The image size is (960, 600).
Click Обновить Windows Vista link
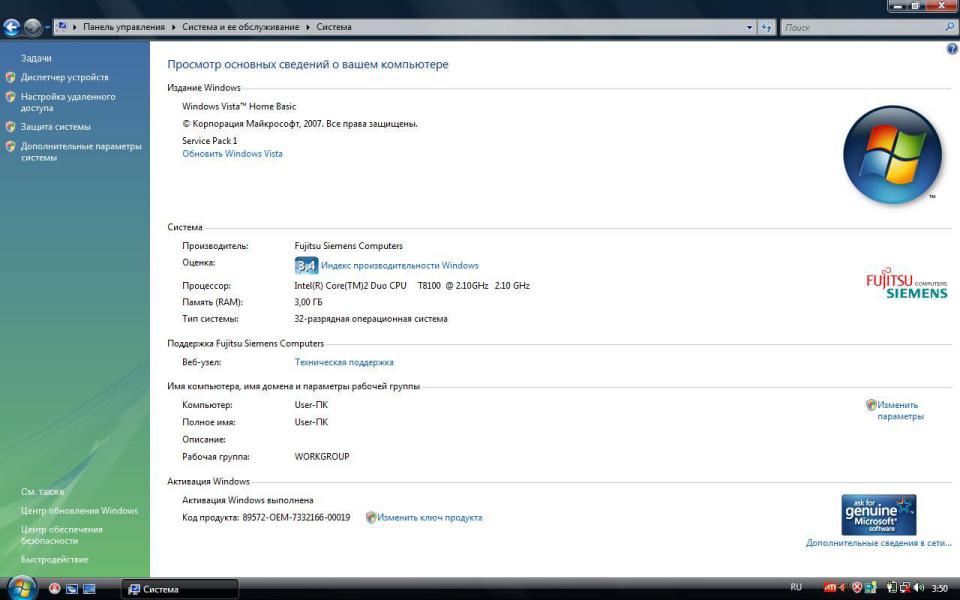[x=232, y=154]
